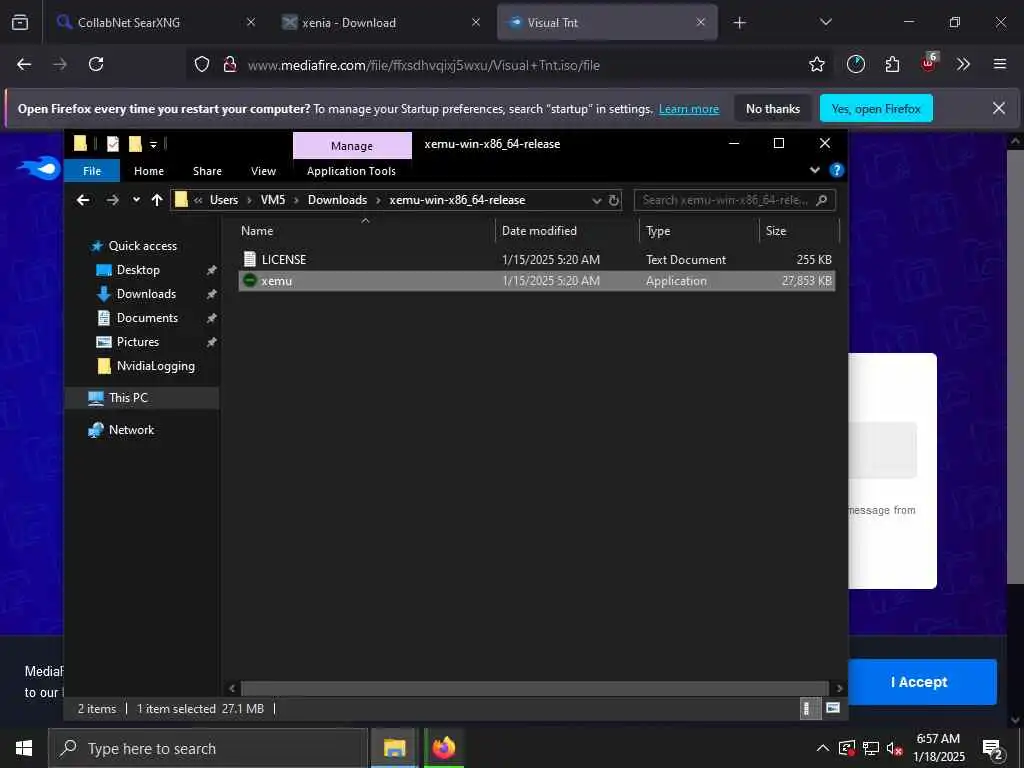
Task: Open the Firefox extensions puzzle icon
Action: (x=892, y=64)
